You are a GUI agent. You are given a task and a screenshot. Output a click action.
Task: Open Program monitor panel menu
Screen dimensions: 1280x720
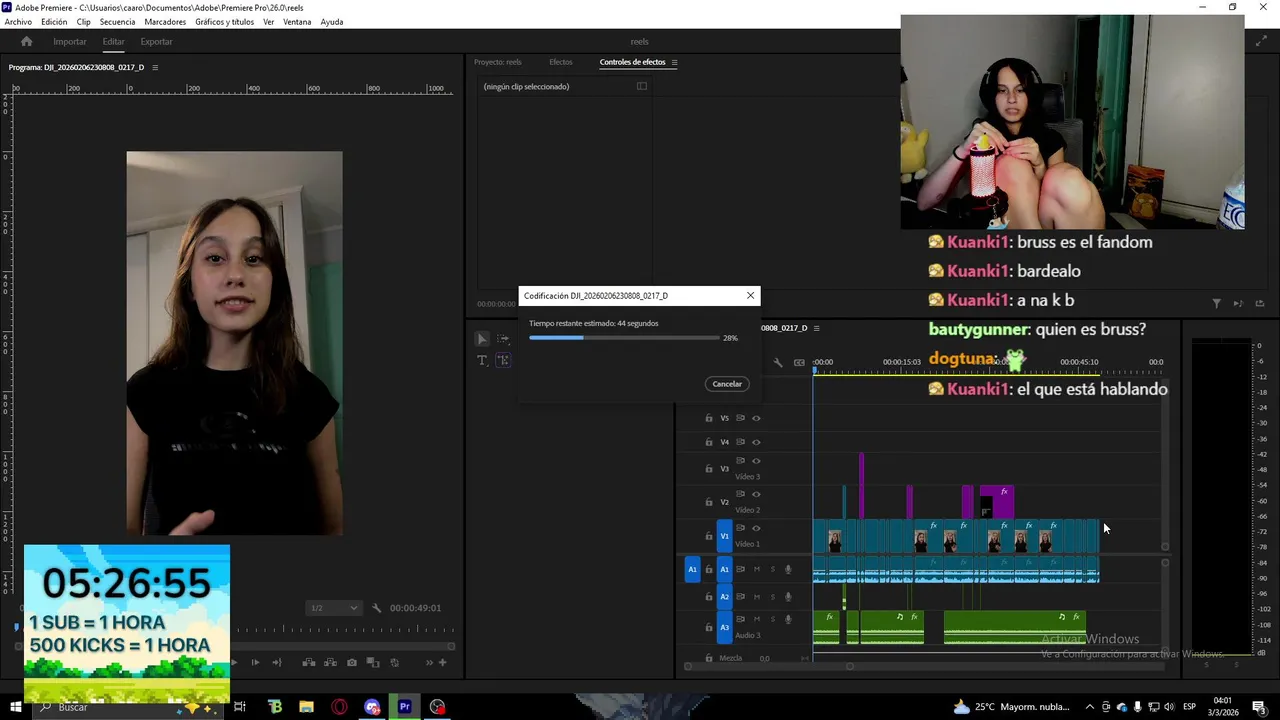(155, 67)
